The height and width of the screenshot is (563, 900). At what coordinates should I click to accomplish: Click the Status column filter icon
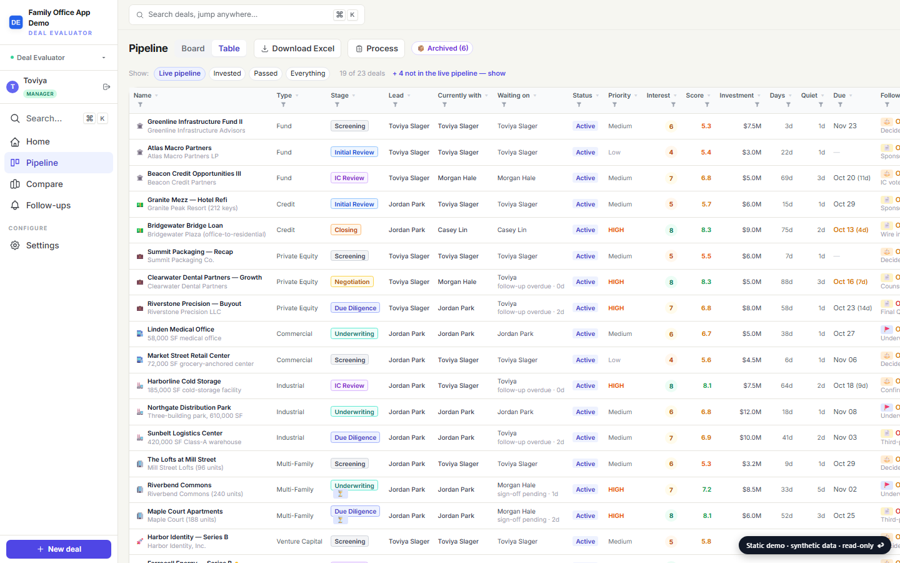[579, 104]
